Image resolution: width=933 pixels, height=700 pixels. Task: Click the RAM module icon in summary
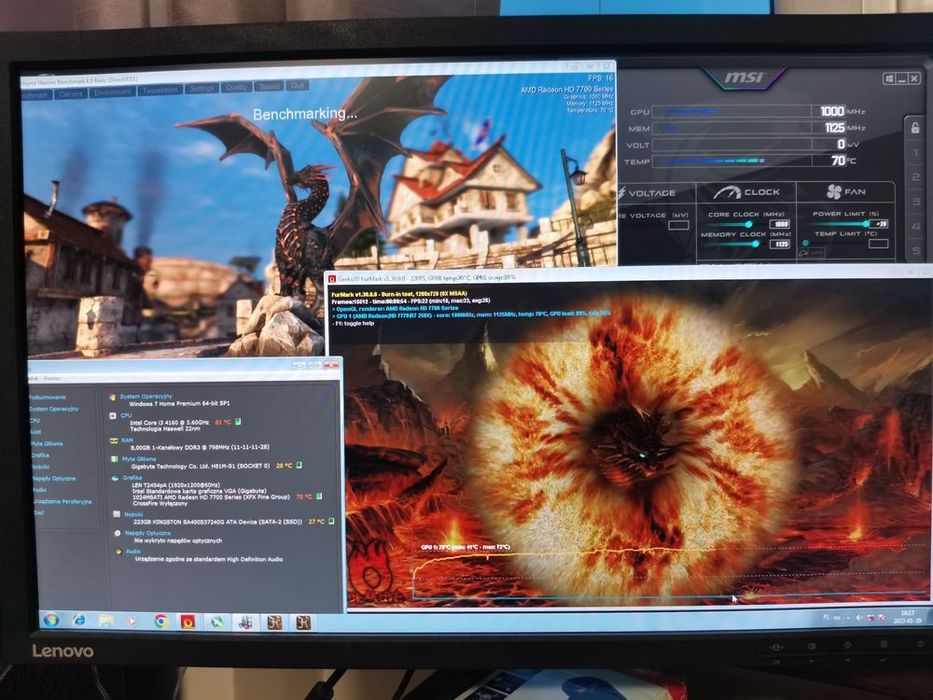(113, 440)
